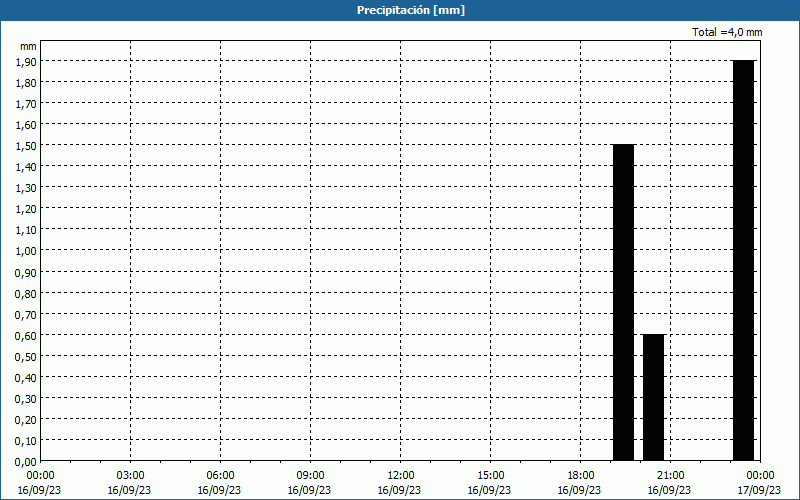Select the short 0,60 mm precipitation bar
Viewport: 800px width, 500px height.
point(654,397)
